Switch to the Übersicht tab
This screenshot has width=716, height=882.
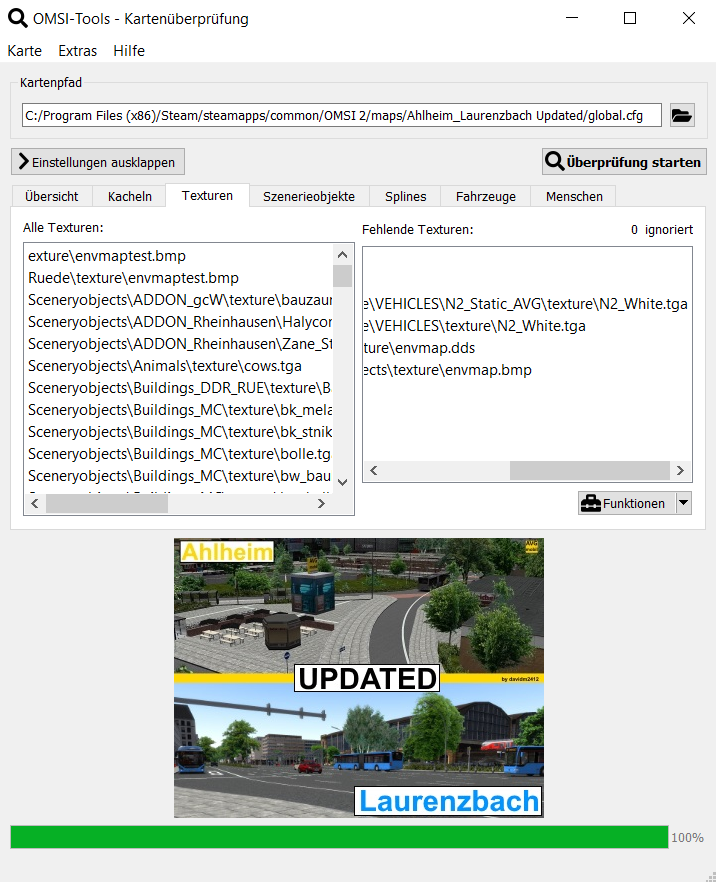tap(52, 196)
